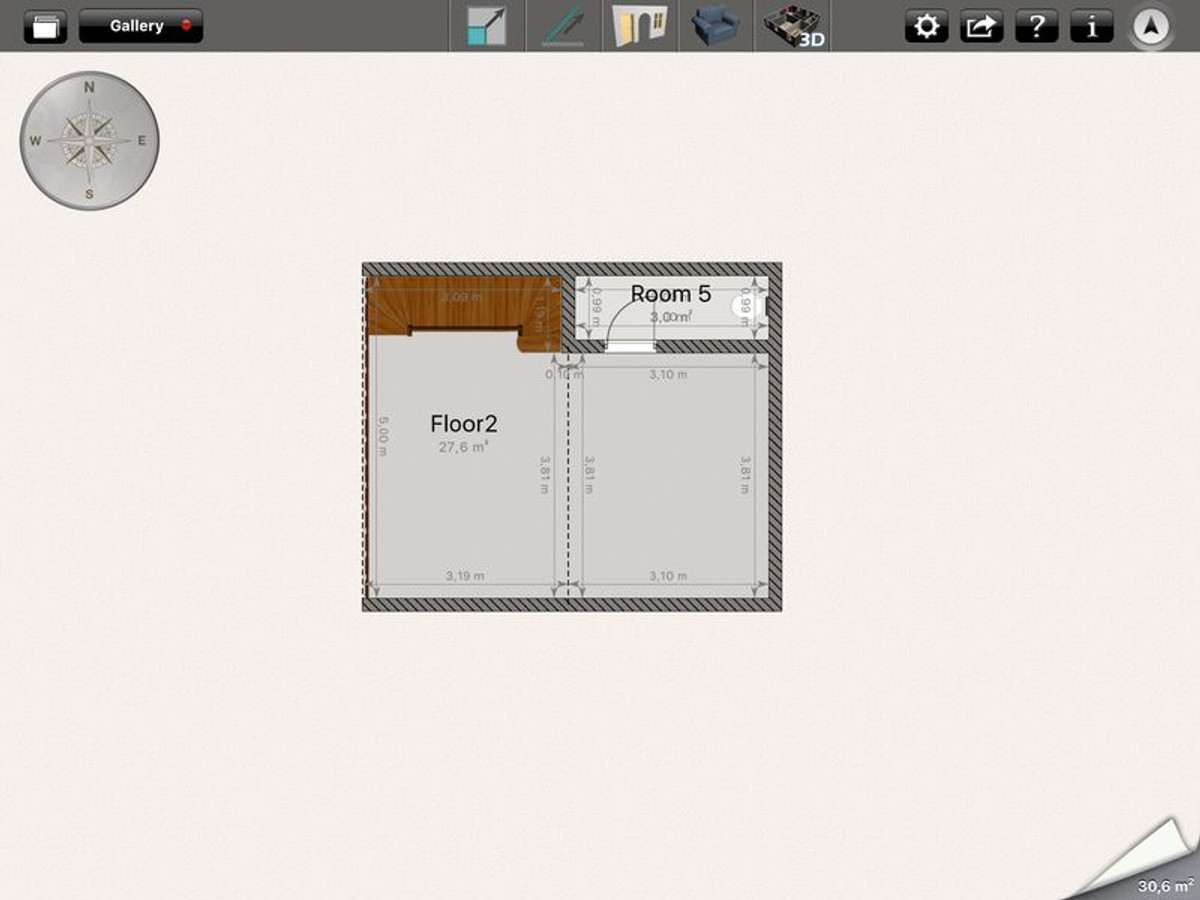Open the Gallery

coord(141,26)
